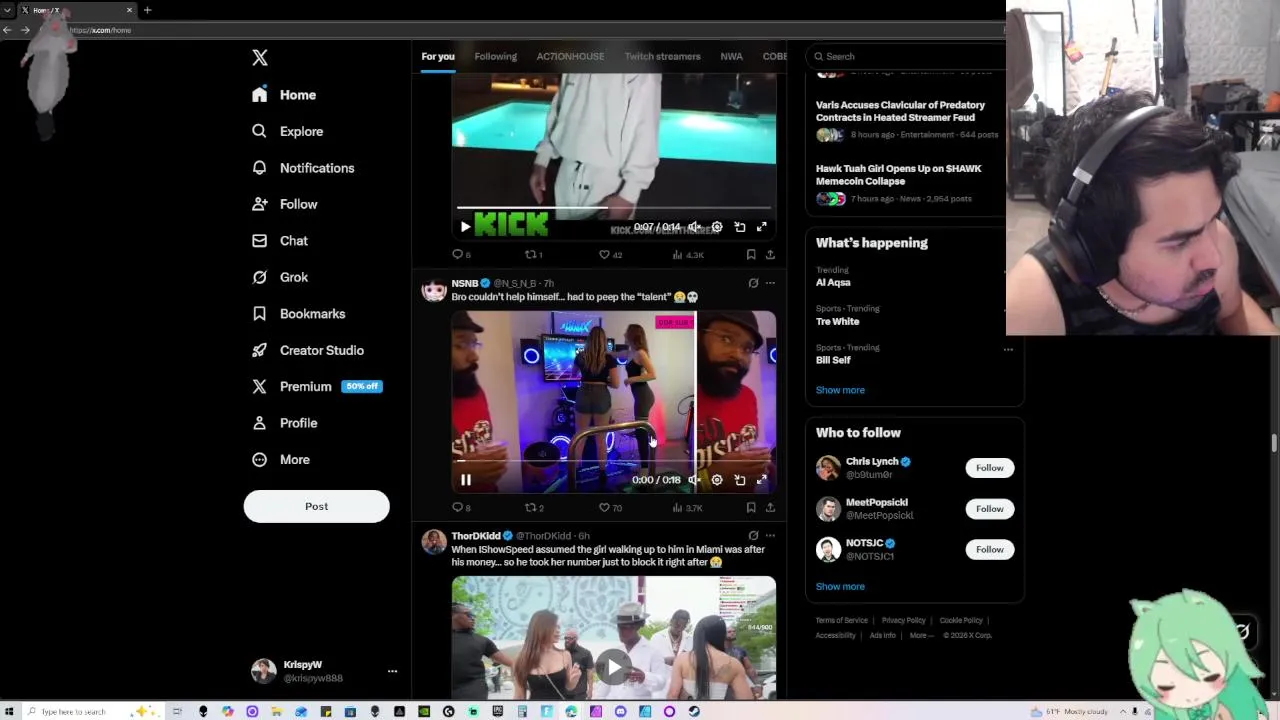Follow NOTSJC
Screen dimensions: 1280x720
tap(989, 549)
